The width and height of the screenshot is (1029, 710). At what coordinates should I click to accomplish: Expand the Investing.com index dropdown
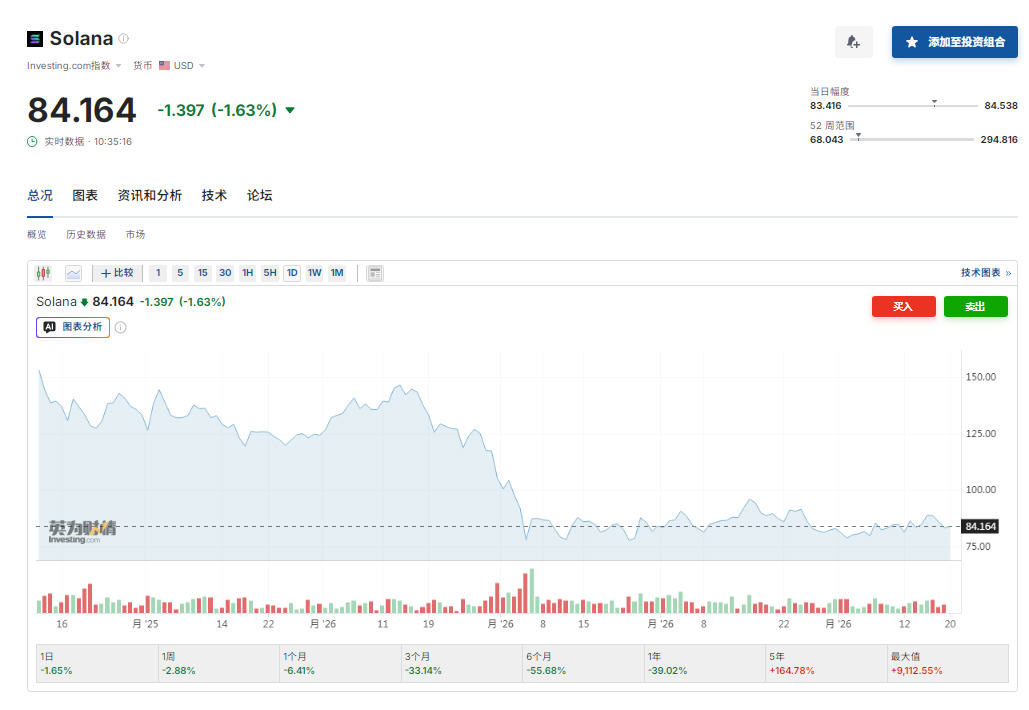point(74,66)
